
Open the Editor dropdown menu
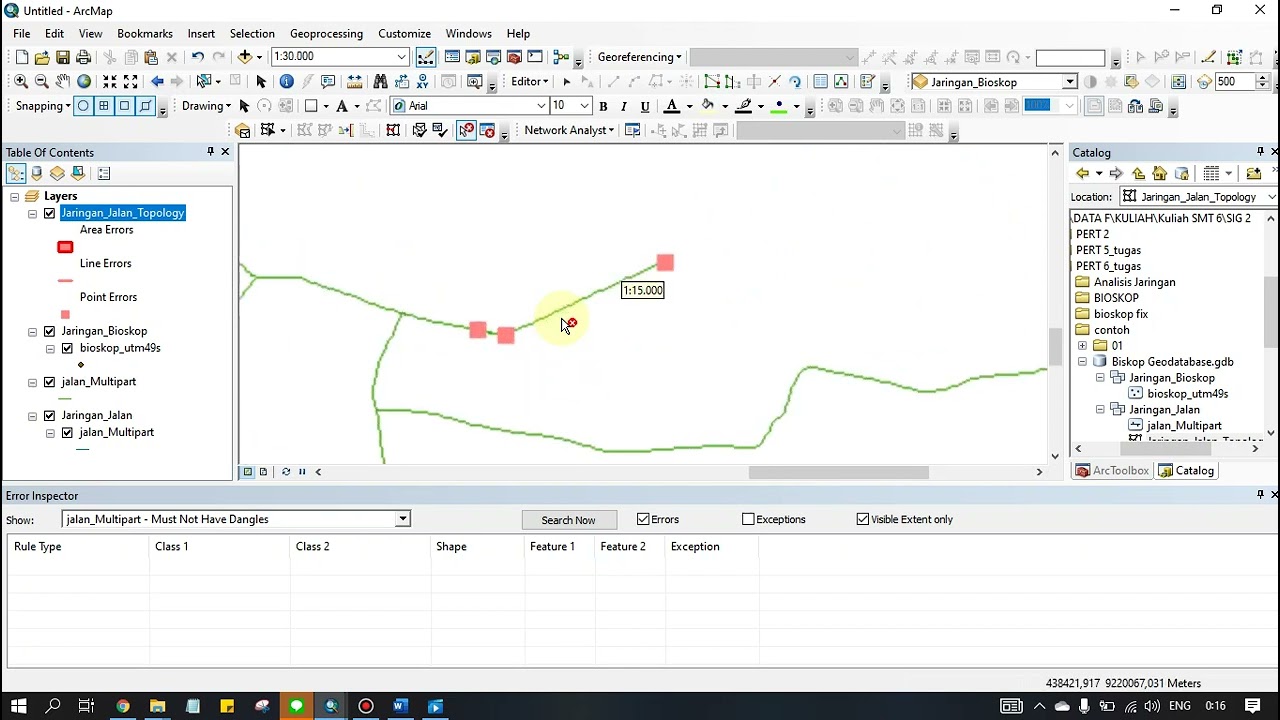tap(529, 81)
